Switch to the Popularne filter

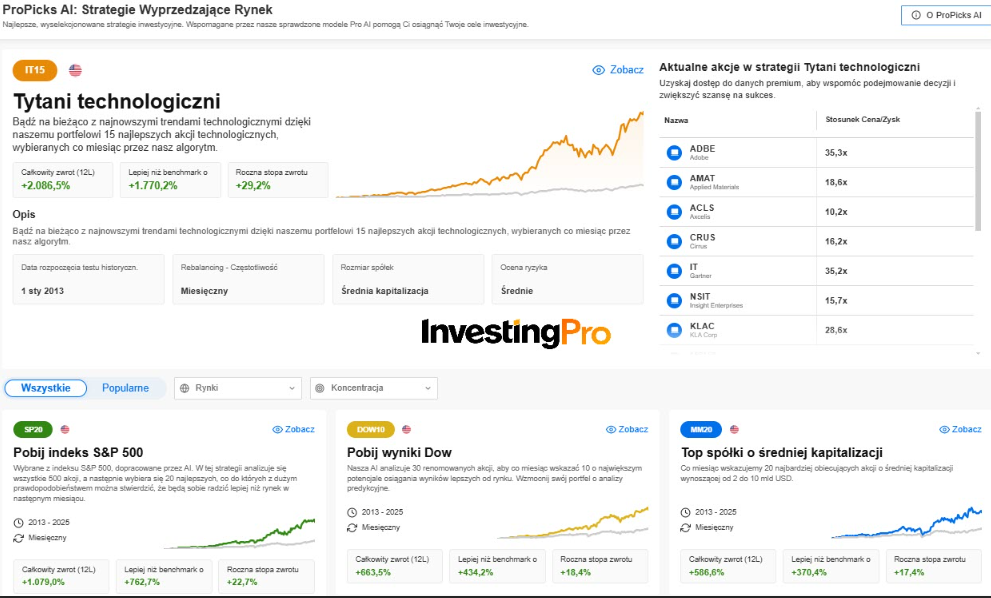point(125,388)
